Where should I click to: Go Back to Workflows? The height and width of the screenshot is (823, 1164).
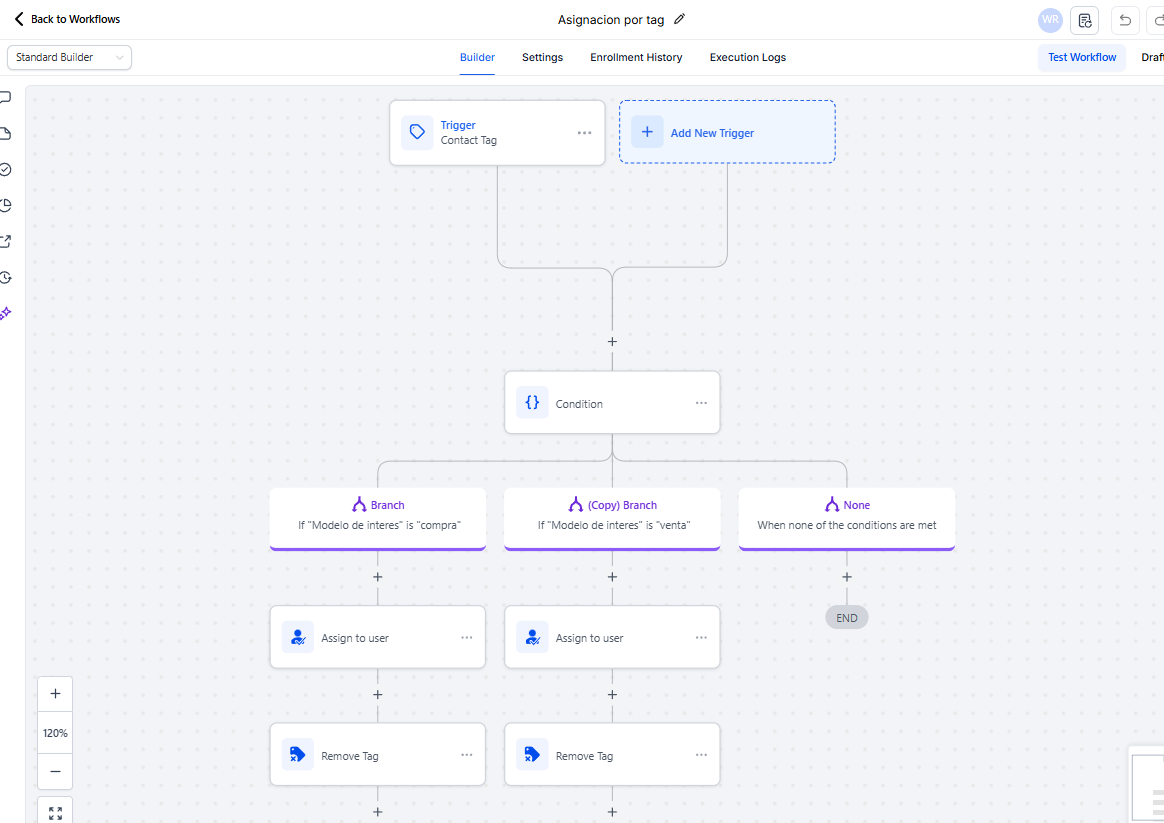pos(66,19)
